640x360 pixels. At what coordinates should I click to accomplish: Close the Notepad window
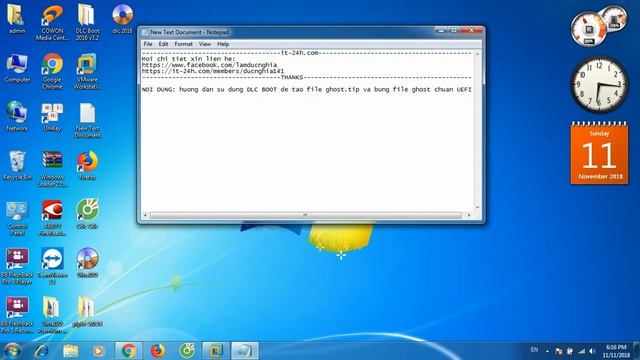(x=471, y=31)
